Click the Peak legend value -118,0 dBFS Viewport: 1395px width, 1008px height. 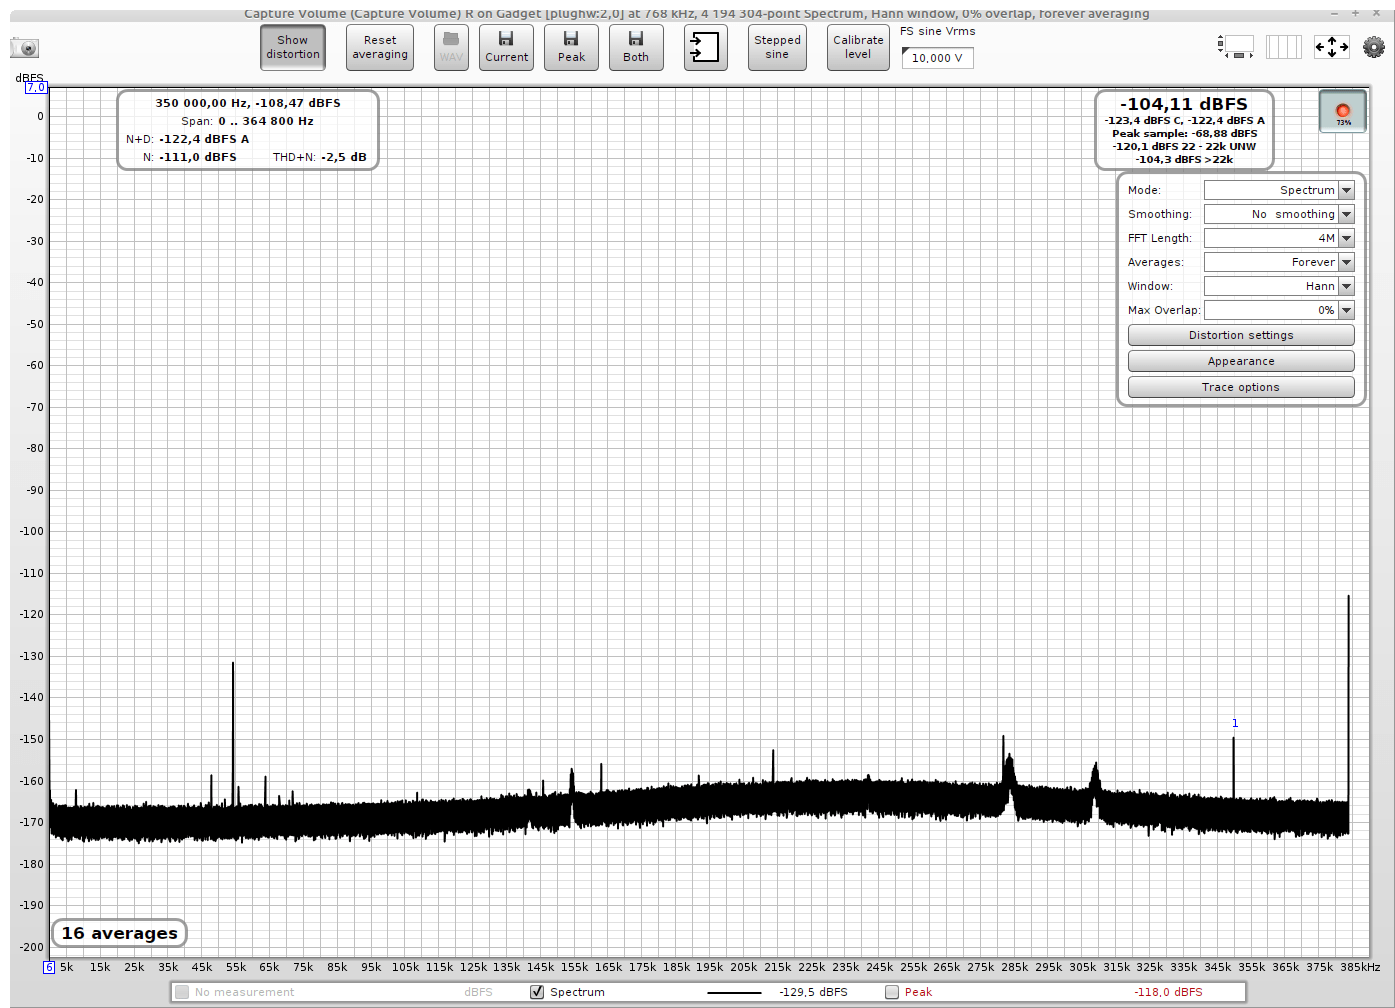pyautogui.click(x=1168, y=992)
